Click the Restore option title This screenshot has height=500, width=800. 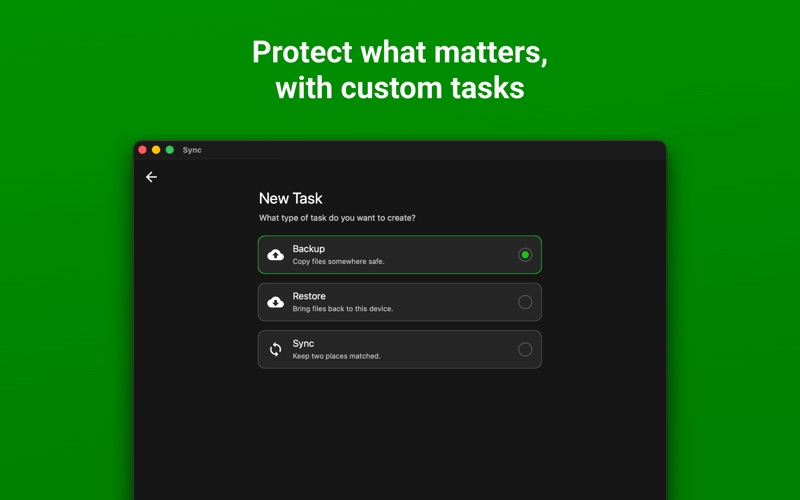pyautogui.click(x=309, y=296)
